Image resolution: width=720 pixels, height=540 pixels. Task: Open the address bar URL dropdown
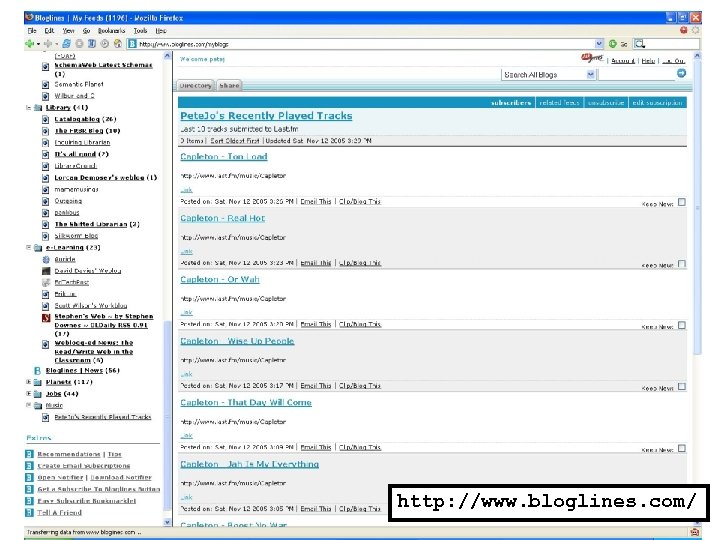(x=599, y=44)
